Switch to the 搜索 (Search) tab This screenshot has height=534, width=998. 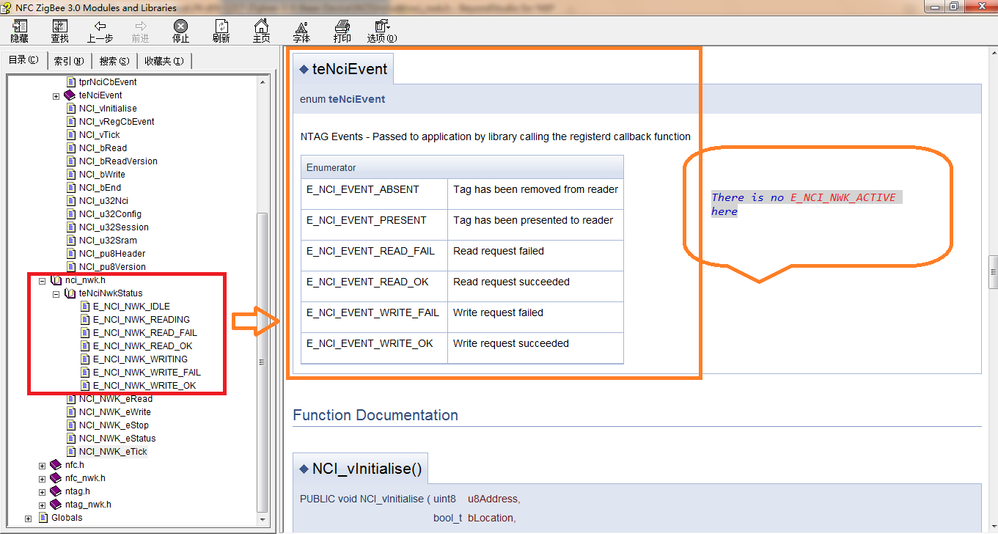pyautogui.click(x=114, y=61)
